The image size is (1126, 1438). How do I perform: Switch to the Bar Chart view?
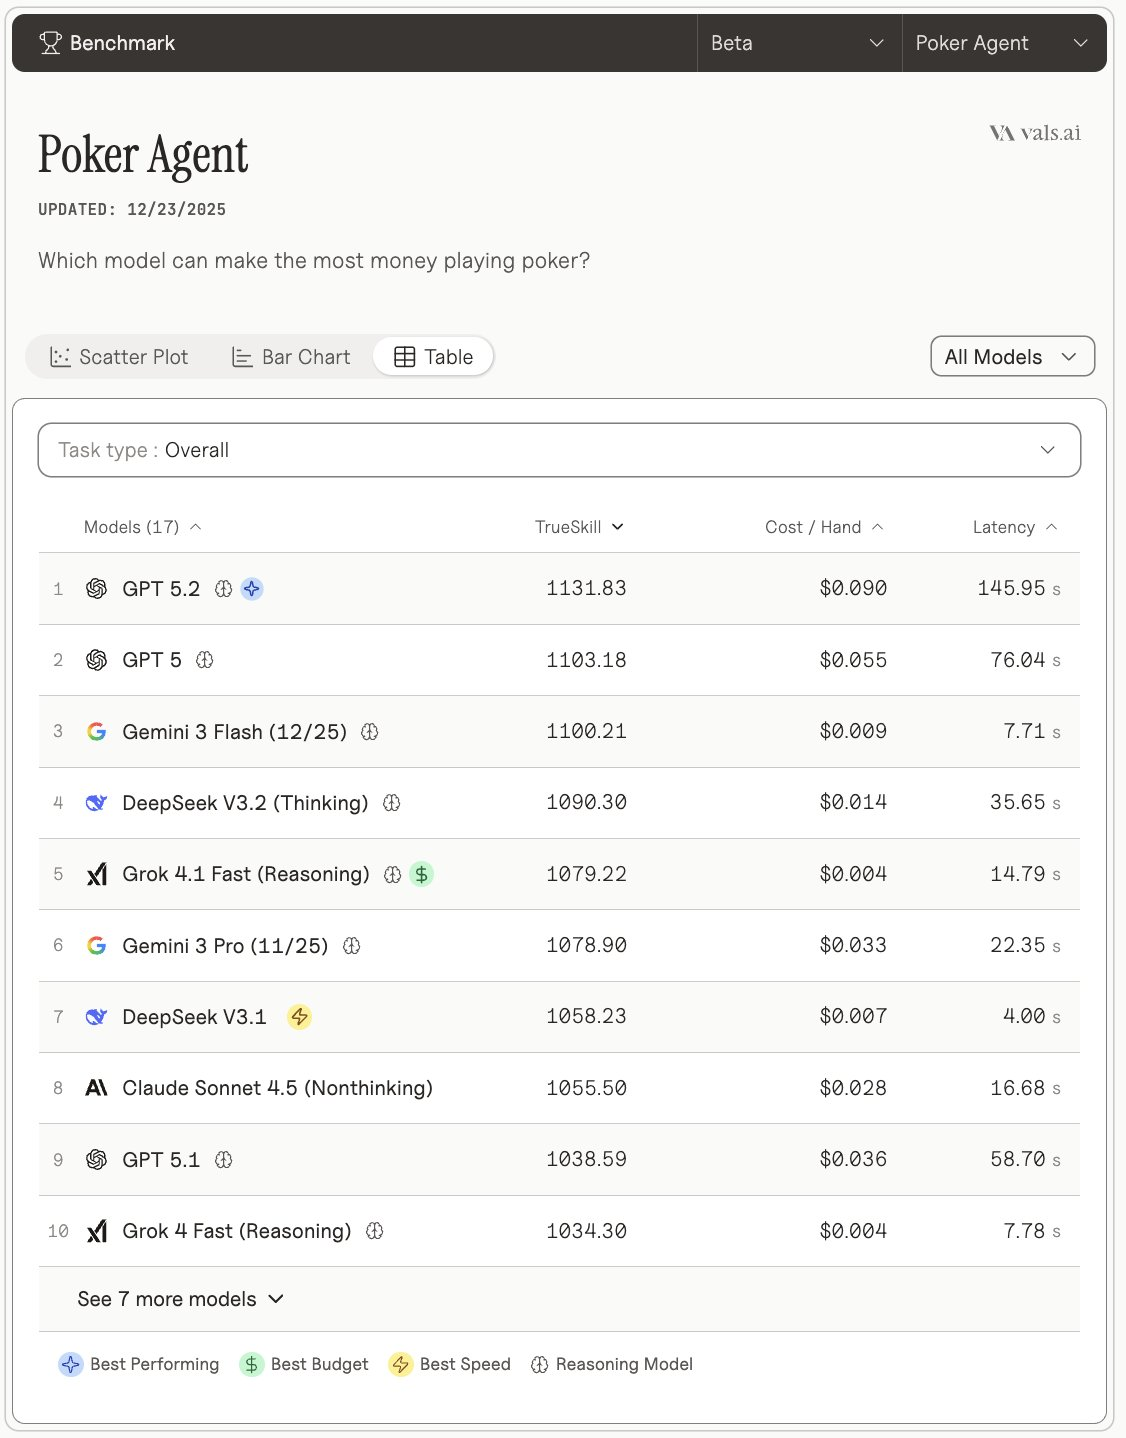pos(291,357)
